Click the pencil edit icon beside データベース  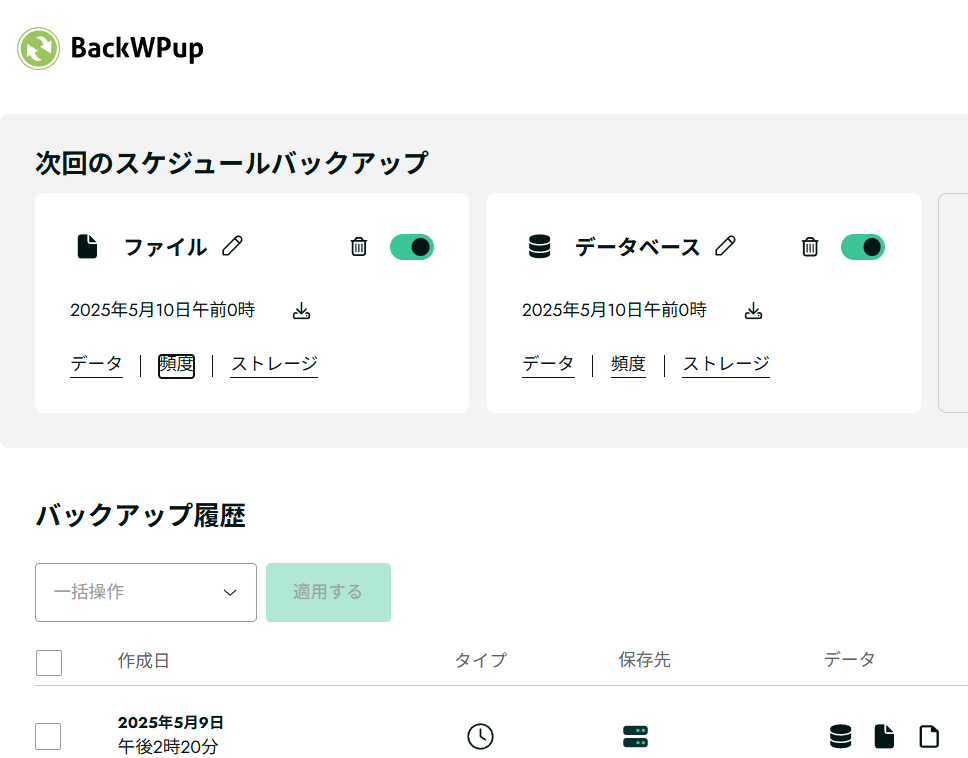[x=726, y=246]
